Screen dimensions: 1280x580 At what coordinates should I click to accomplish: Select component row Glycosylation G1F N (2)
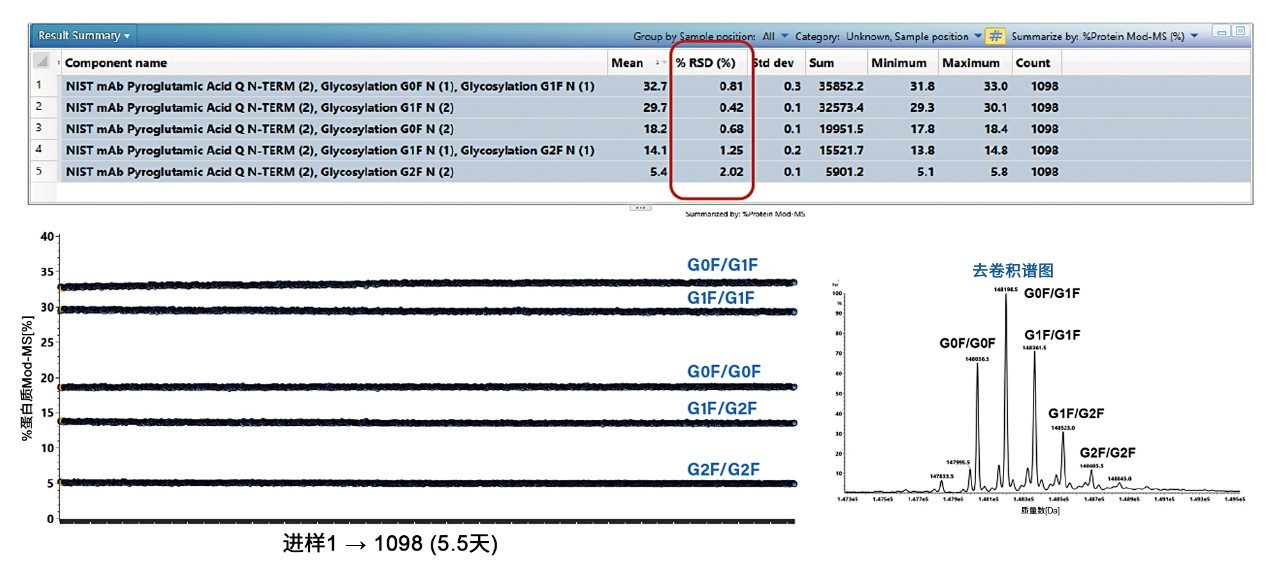click(x=259, y=107)
